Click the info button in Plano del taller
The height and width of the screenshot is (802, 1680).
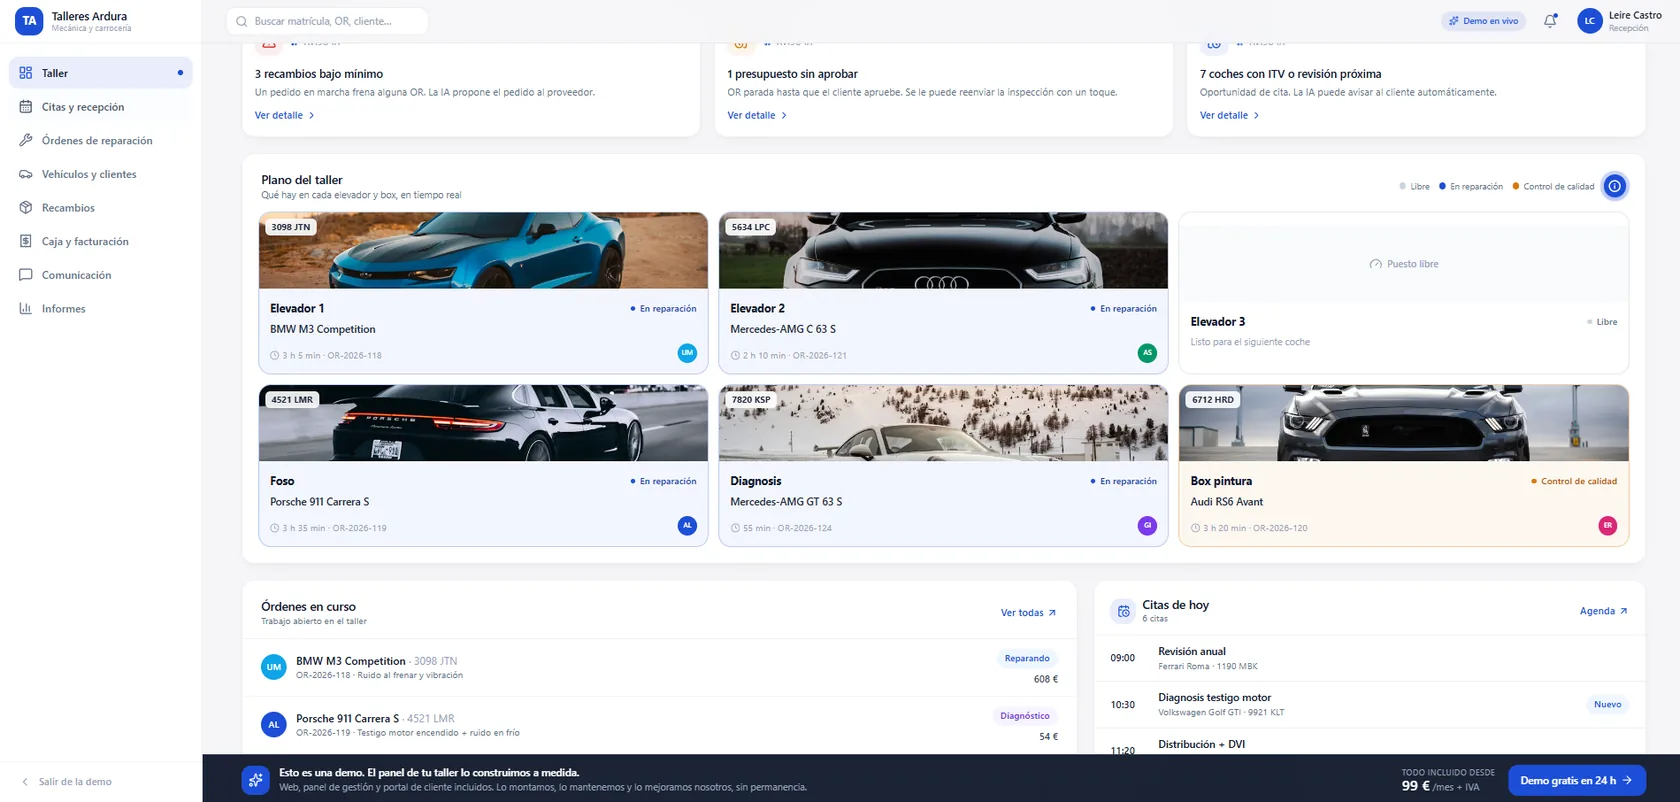coord(1614,186)
